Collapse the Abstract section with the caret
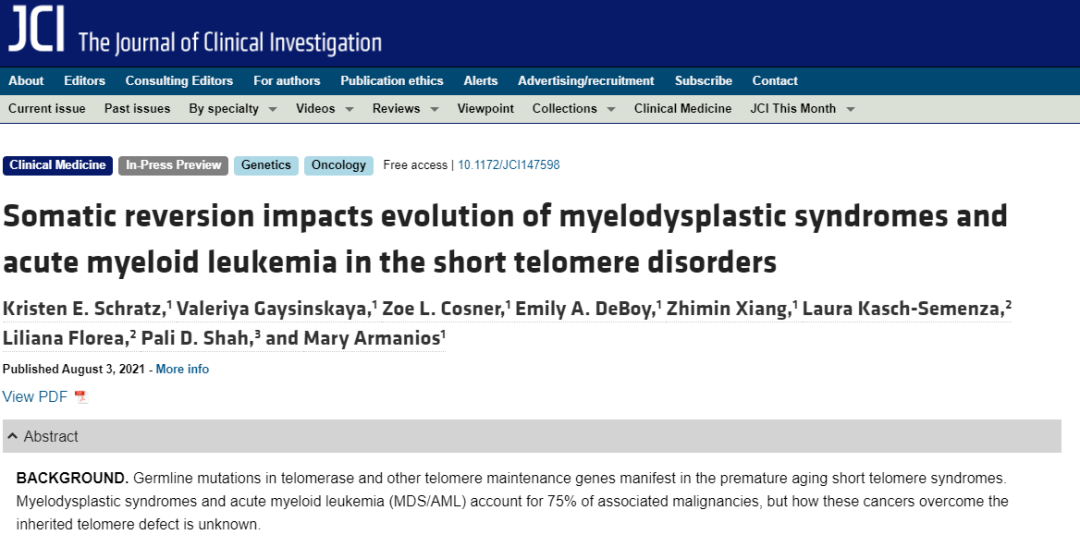The width and height of the screenshot is (1080, 547). click(x=12, y=436)
